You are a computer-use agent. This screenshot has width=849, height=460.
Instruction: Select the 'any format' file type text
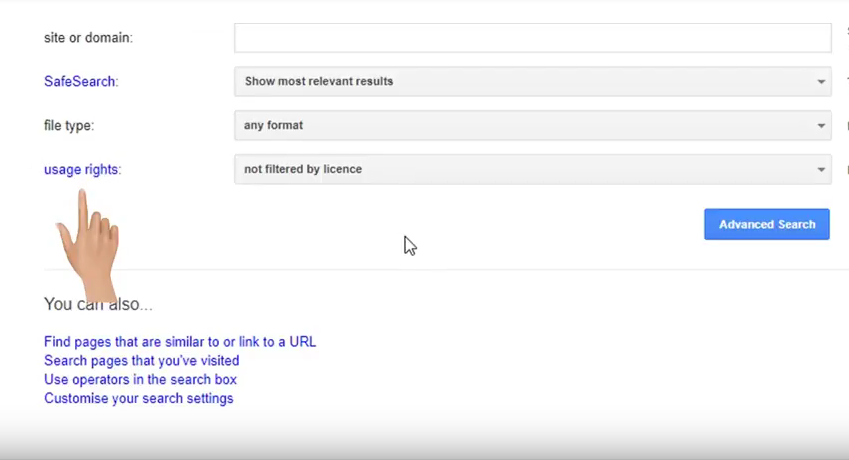[x=274, y=125]
